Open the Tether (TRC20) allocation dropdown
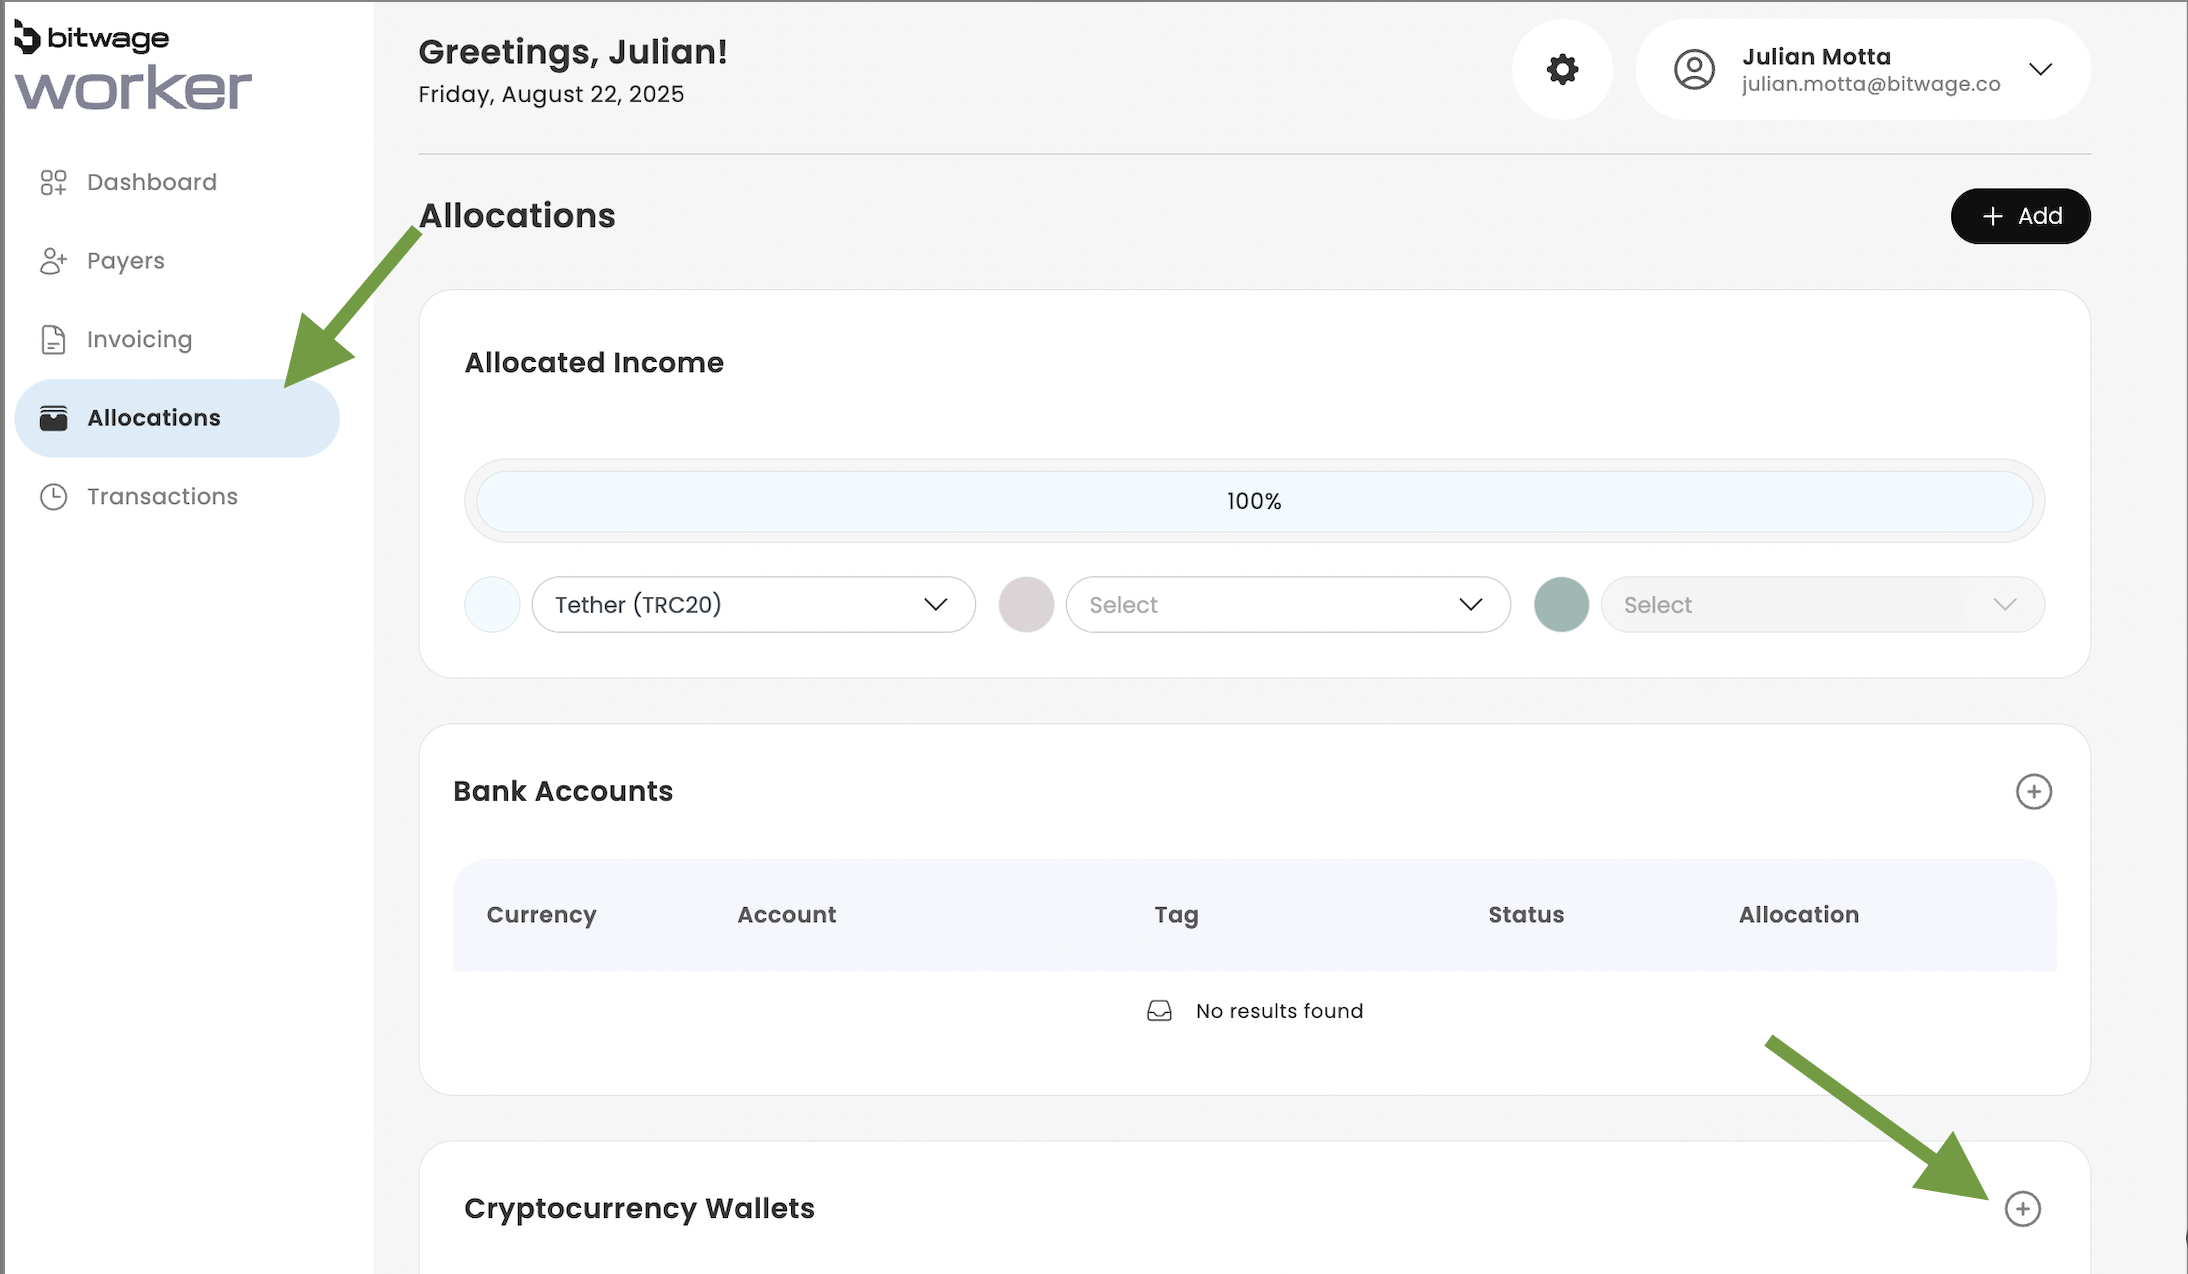2188x1274 pixels. click(x=753, y=605)
